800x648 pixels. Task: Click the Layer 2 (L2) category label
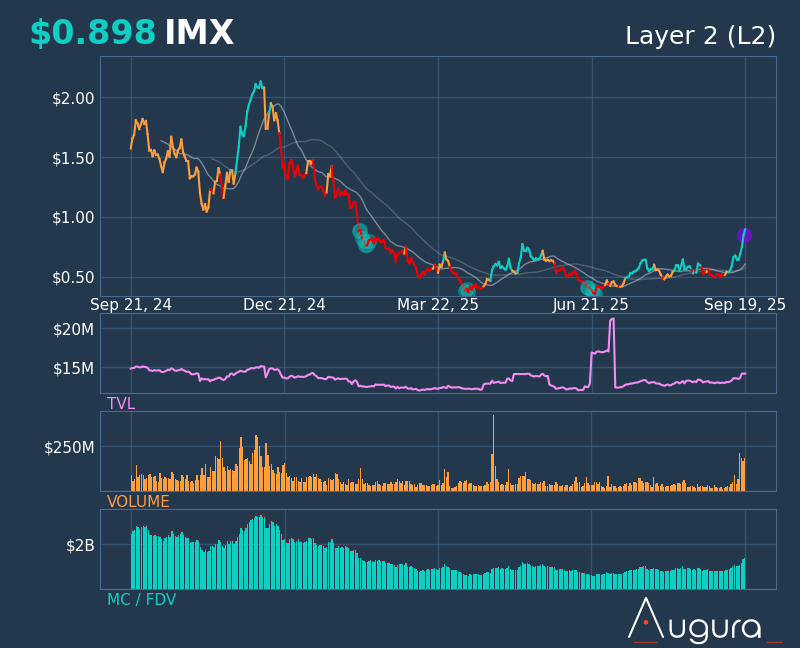pos(700,36)
